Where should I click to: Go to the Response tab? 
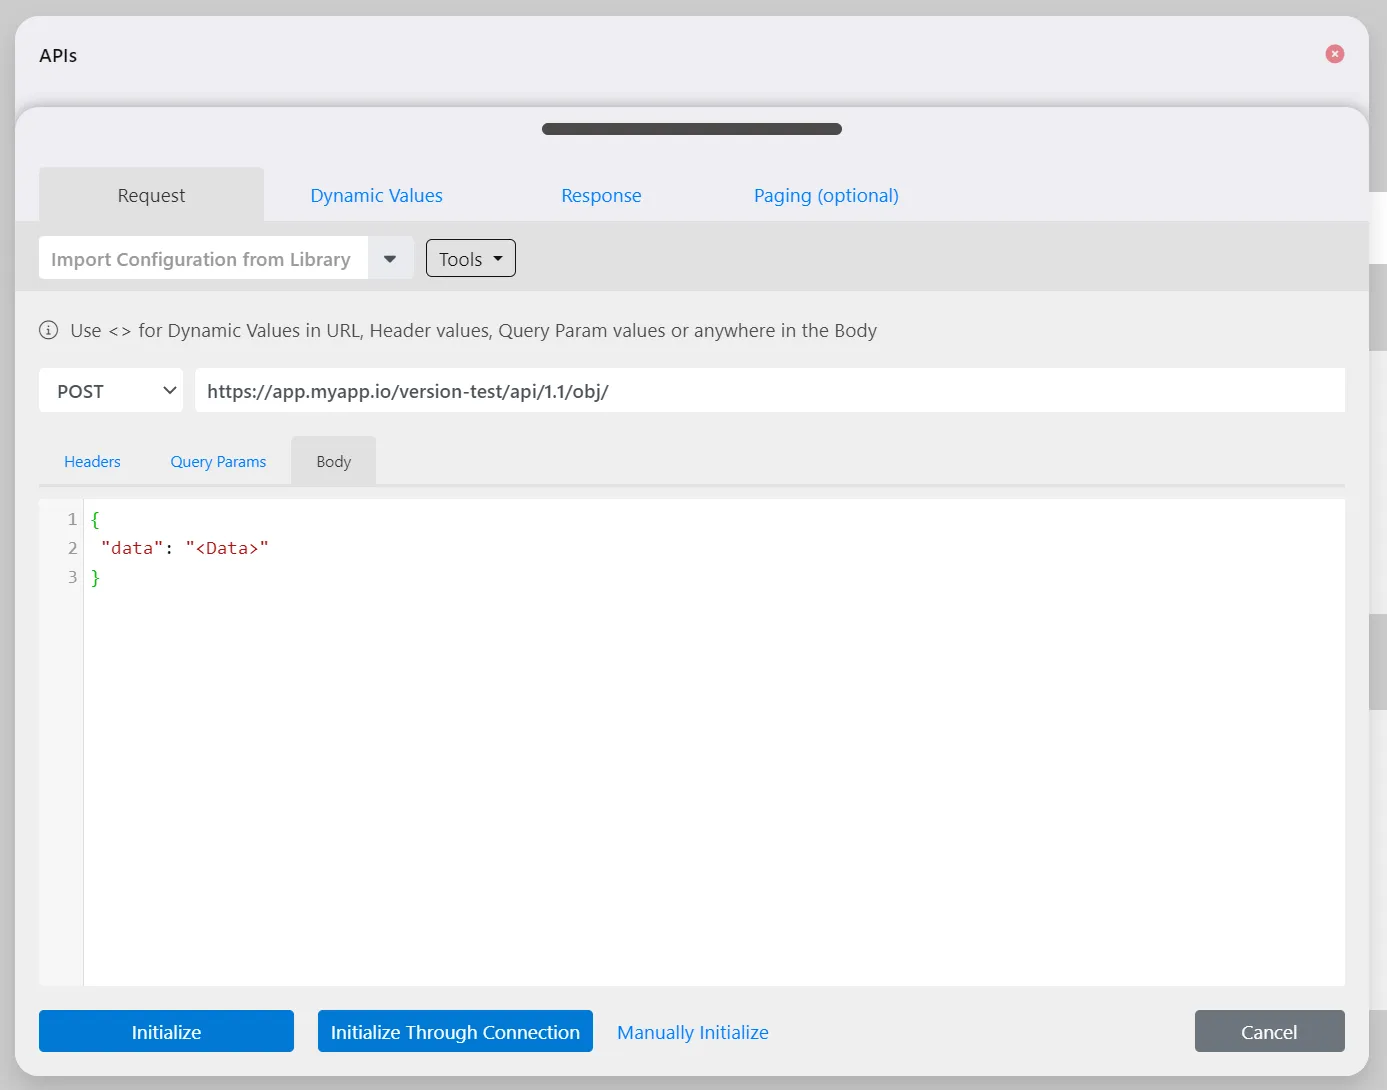pyautogui.click(x=601, y=195)
